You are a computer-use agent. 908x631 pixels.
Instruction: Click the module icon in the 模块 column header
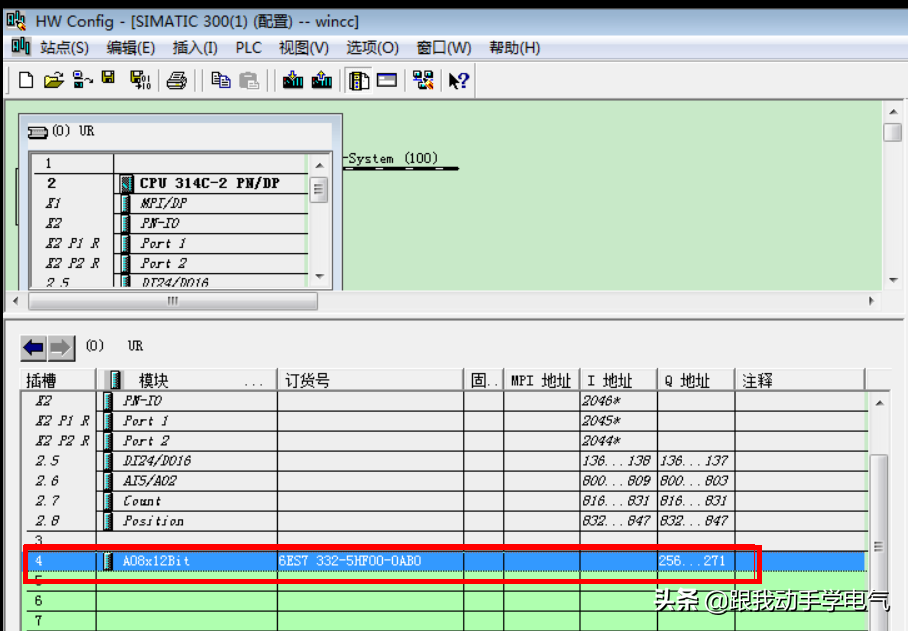[115, 380]
